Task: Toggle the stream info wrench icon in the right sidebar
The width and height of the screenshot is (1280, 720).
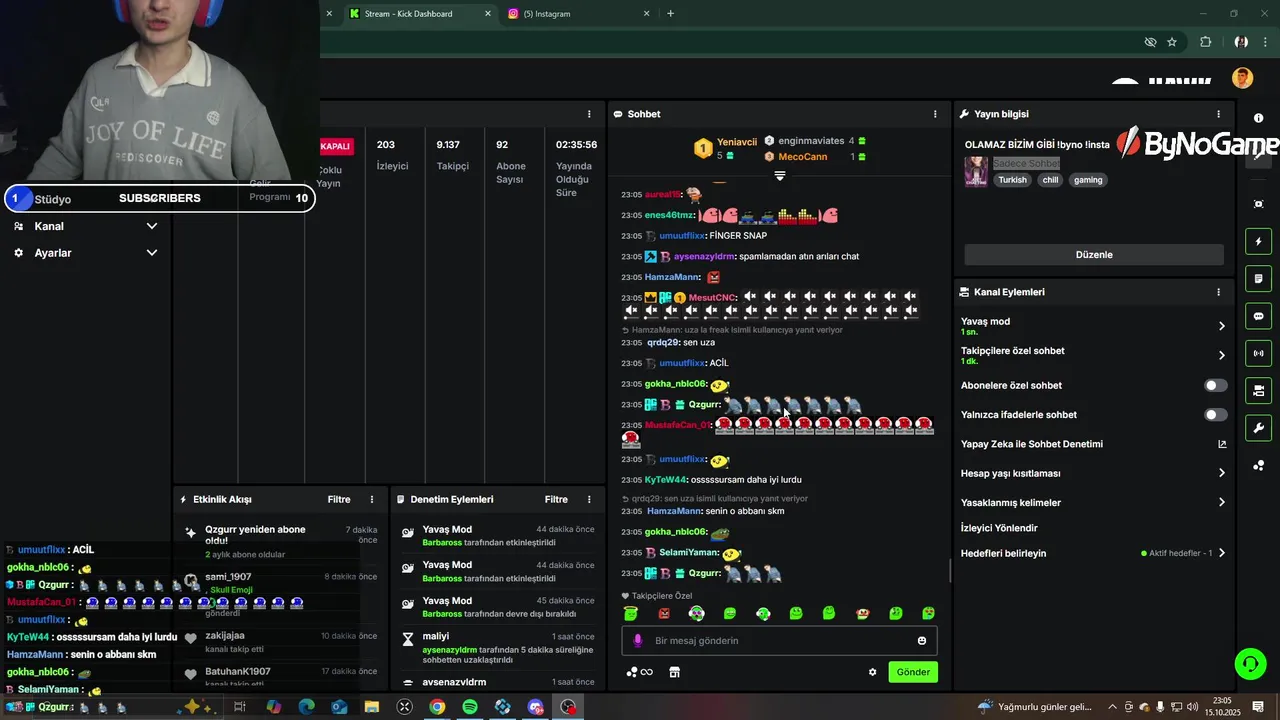Action: 1258,428
